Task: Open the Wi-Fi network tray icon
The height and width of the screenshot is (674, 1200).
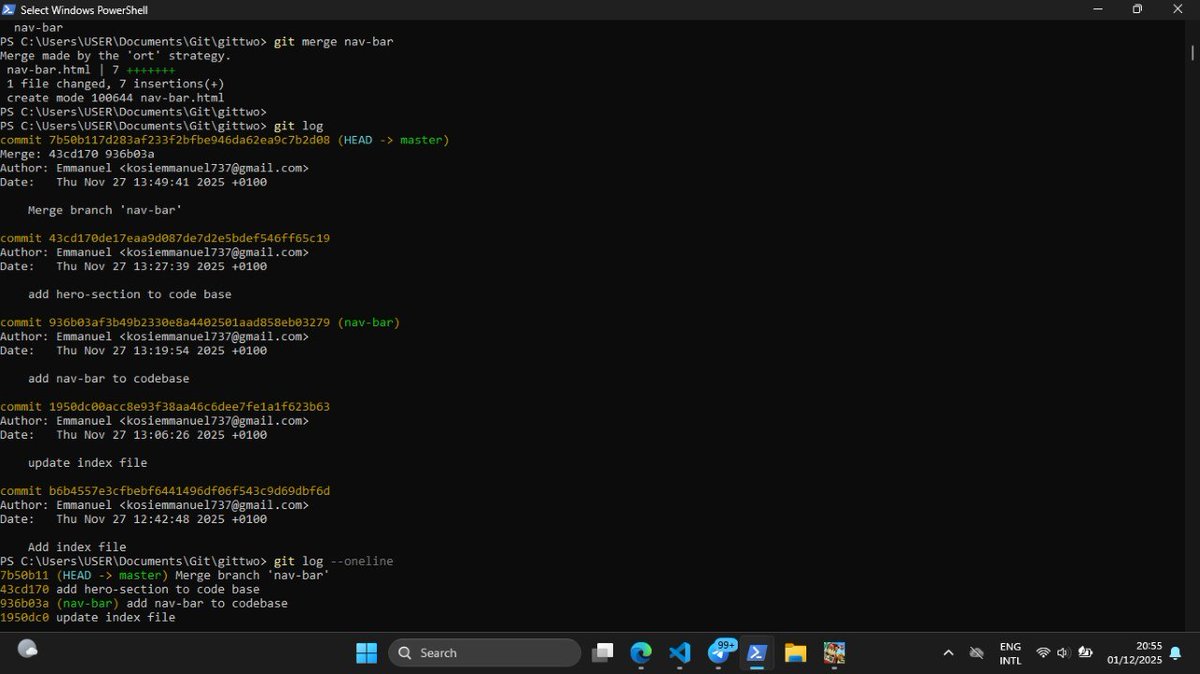Action: [1043, 653]
